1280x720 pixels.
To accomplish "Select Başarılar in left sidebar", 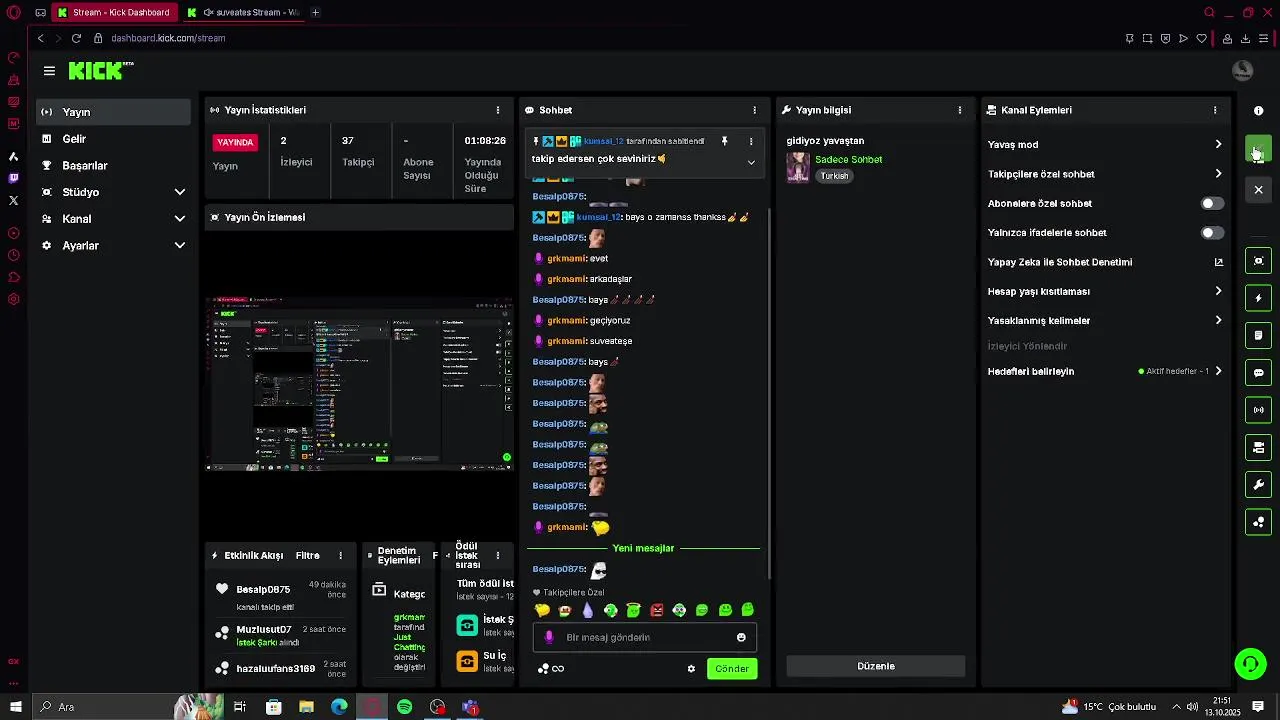I will [x=113, y=165].
